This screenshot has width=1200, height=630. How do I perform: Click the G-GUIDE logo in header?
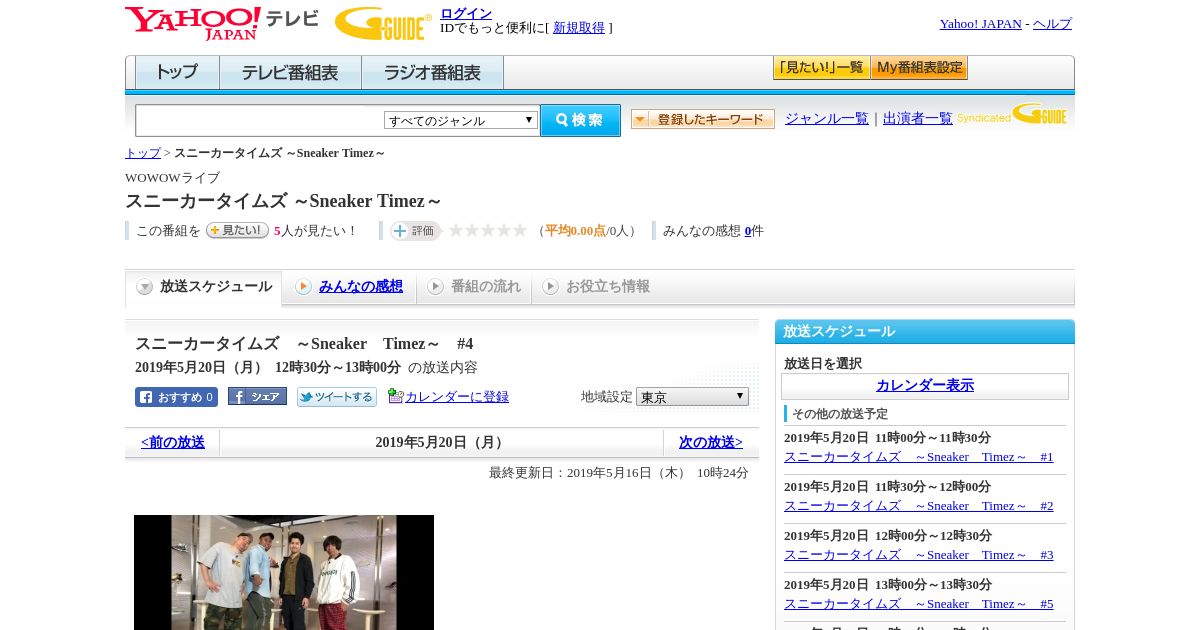383,24
